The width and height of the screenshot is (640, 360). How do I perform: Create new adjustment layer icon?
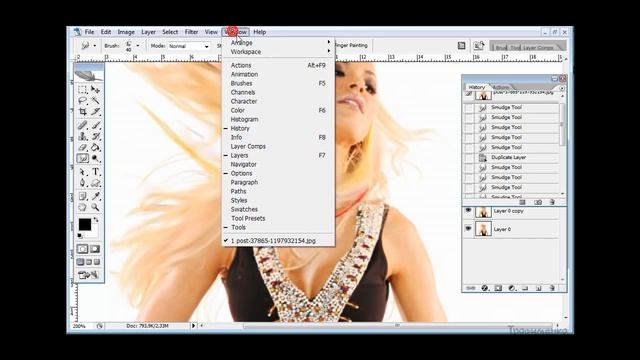tap(511, 288)
